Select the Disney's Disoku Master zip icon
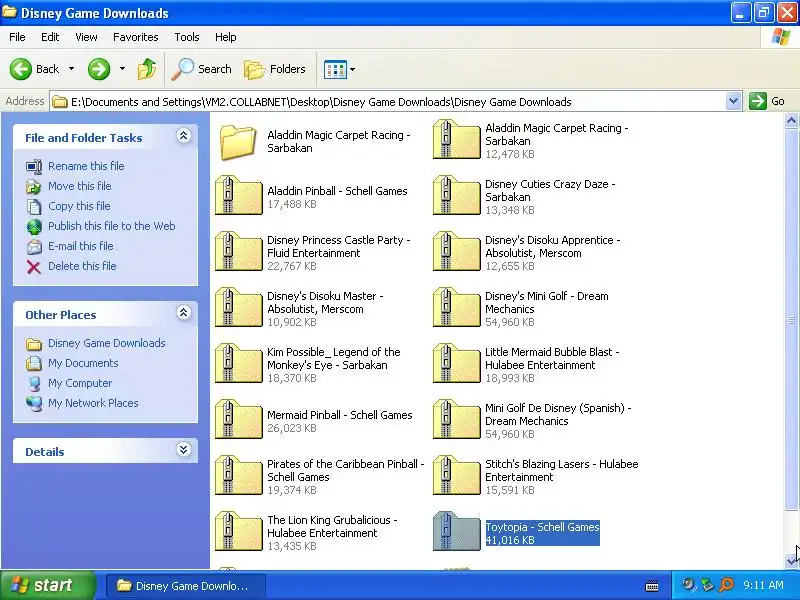This screenshot has width=800, height=600. coord(238,308)
